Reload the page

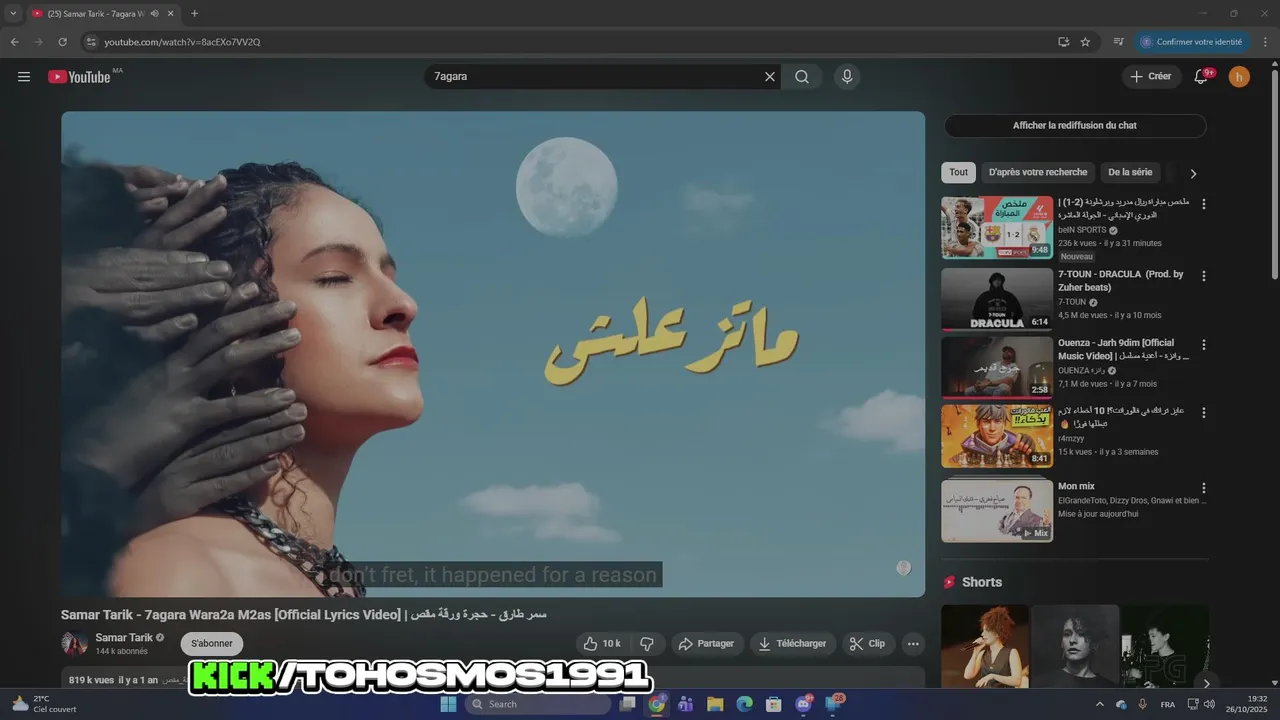(62, 42)
